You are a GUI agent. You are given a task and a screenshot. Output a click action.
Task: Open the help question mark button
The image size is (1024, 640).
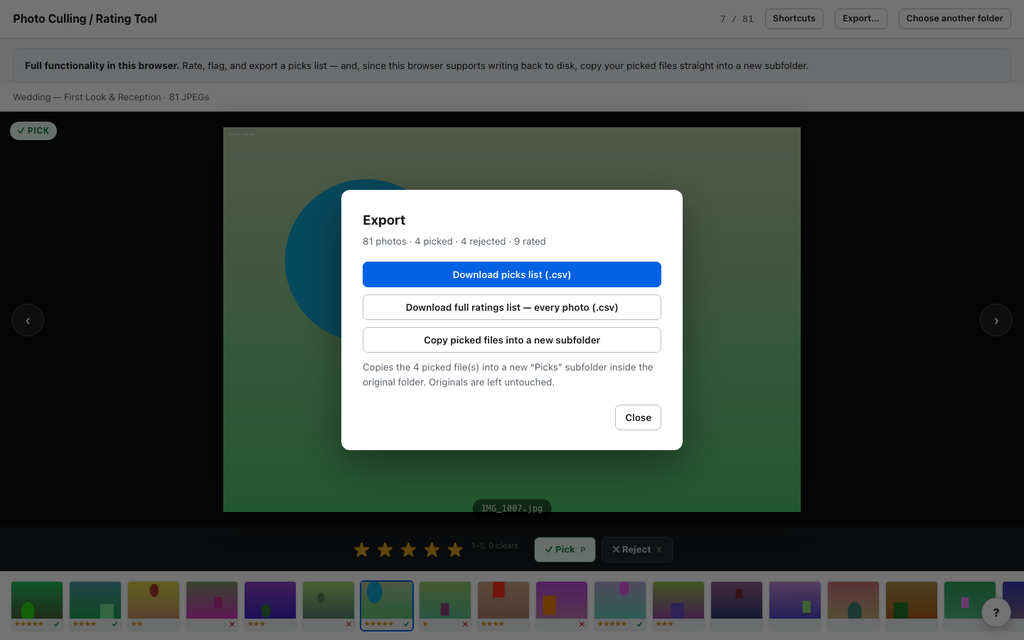tap(996, 613)
